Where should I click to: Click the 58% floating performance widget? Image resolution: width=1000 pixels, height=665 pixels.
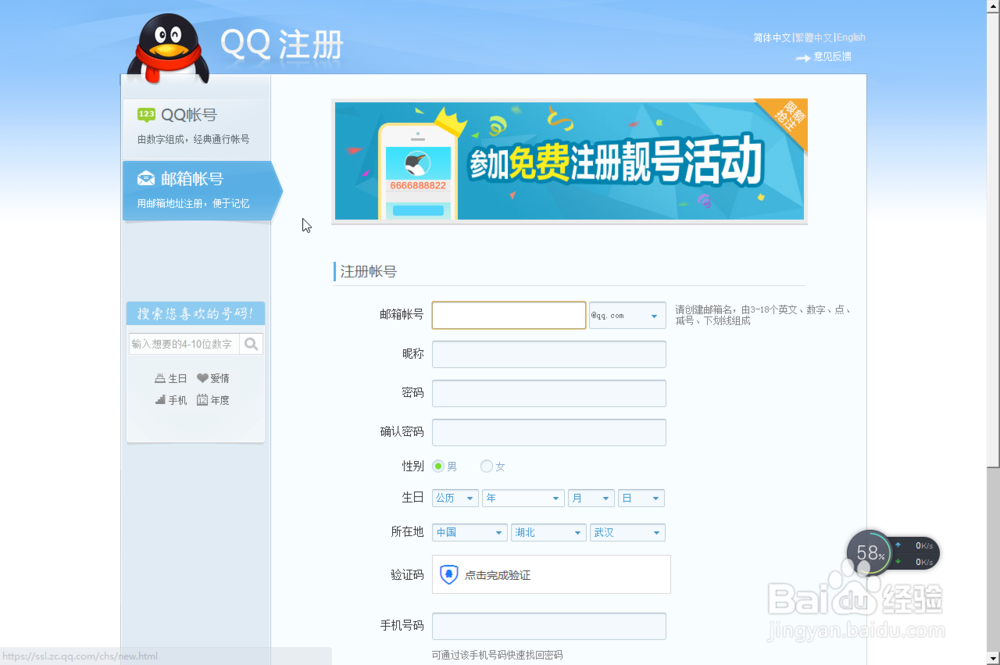coord(893,553)
